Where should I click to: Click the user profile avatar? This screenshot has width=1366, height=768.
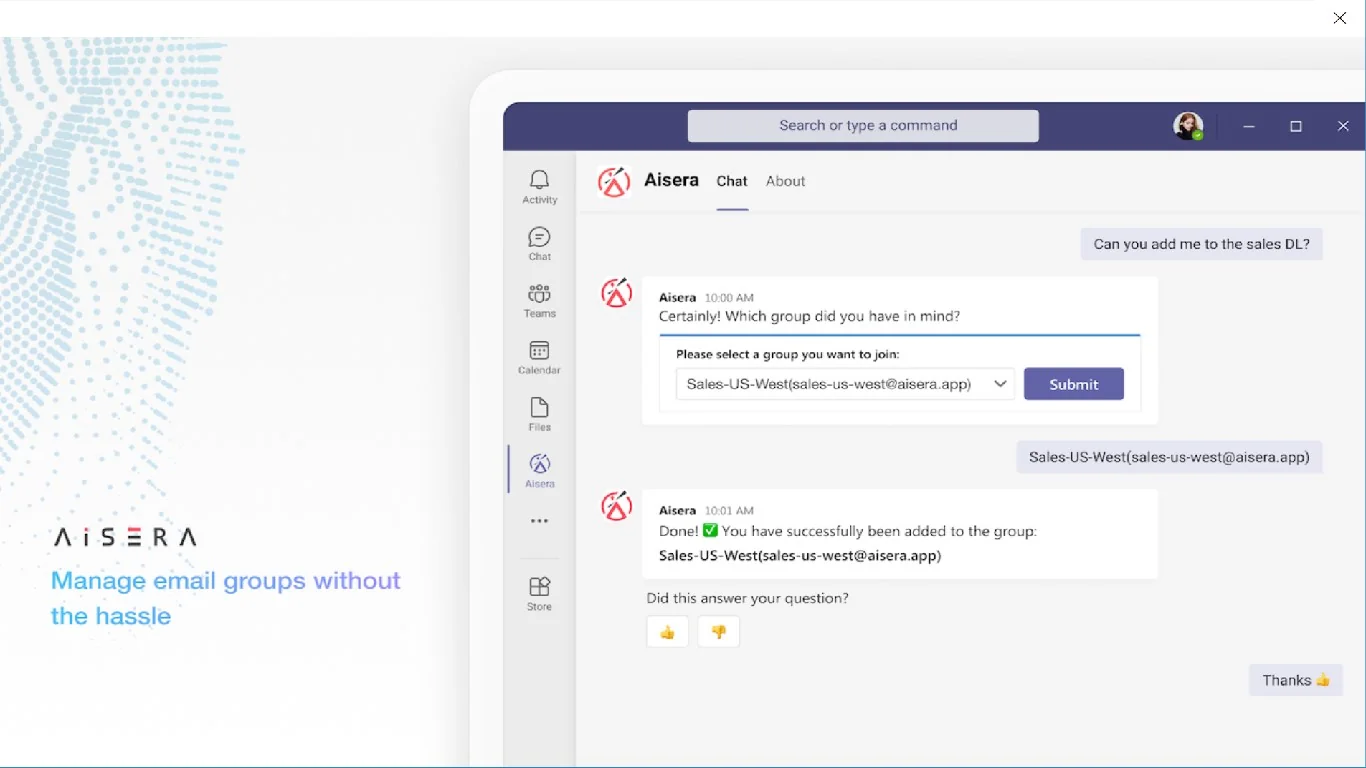1188,126
